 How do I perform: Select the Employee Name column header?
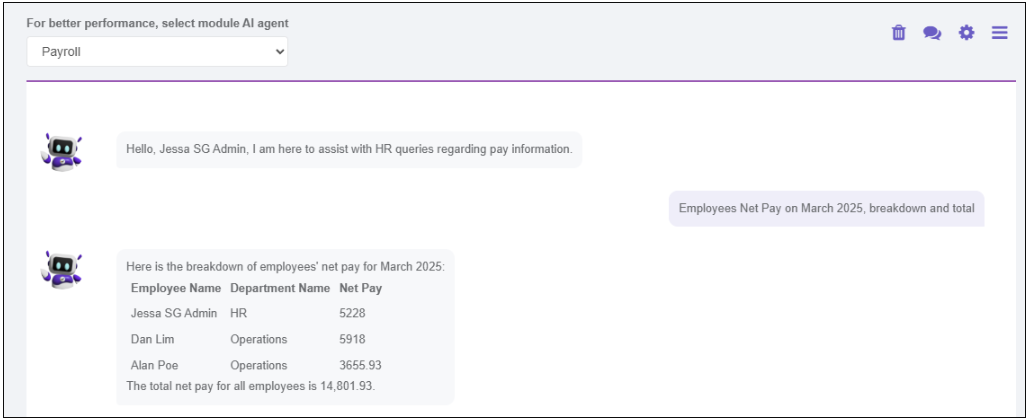coord(176,288)
